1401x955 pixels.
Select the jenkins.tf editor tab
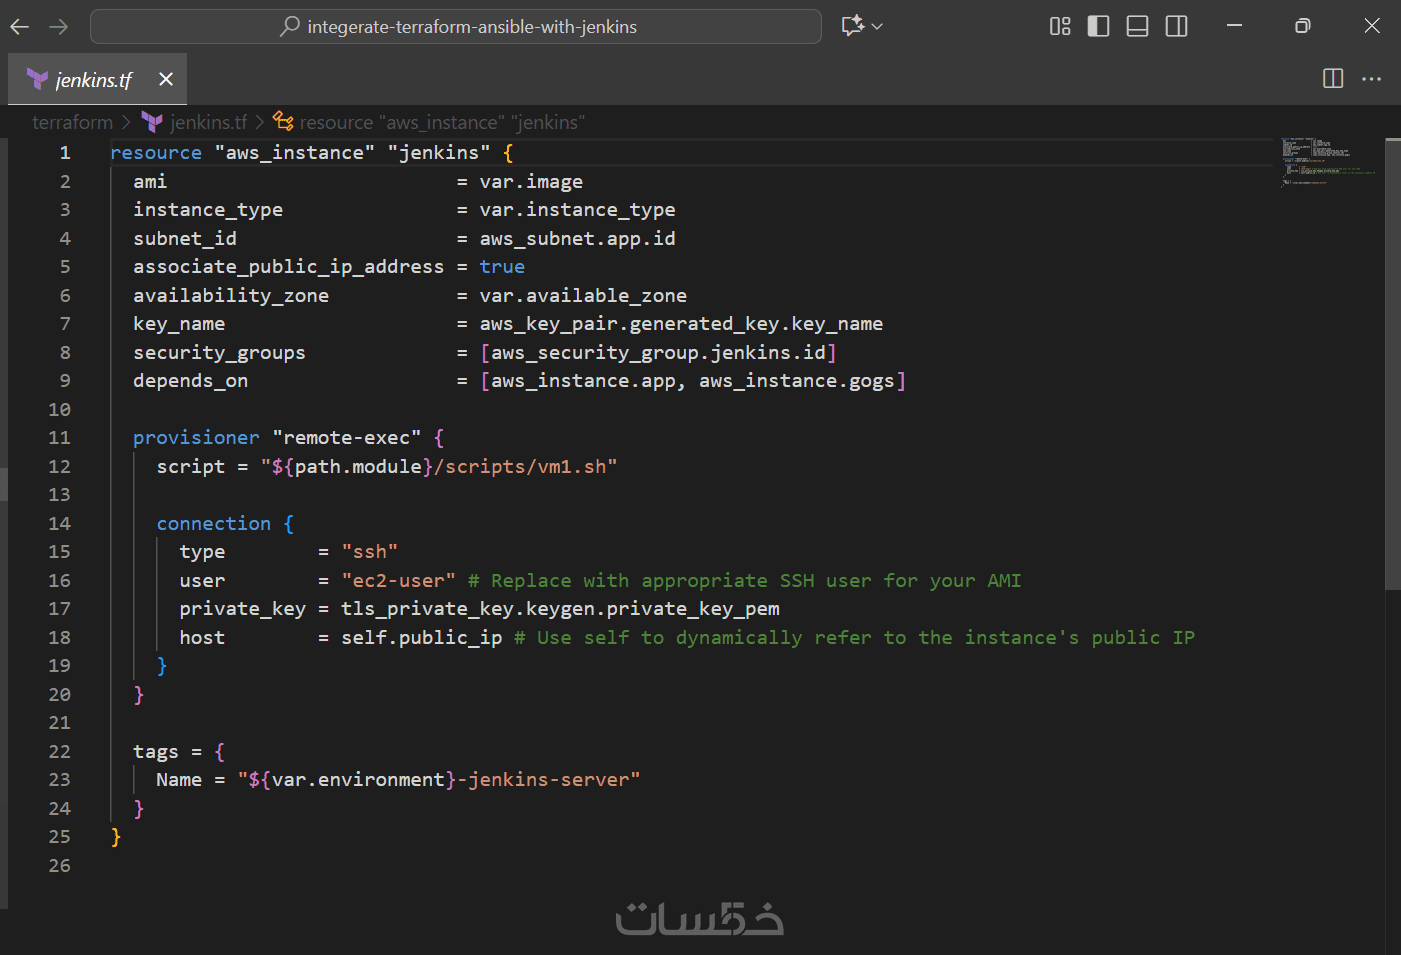(x=97, y=79)
